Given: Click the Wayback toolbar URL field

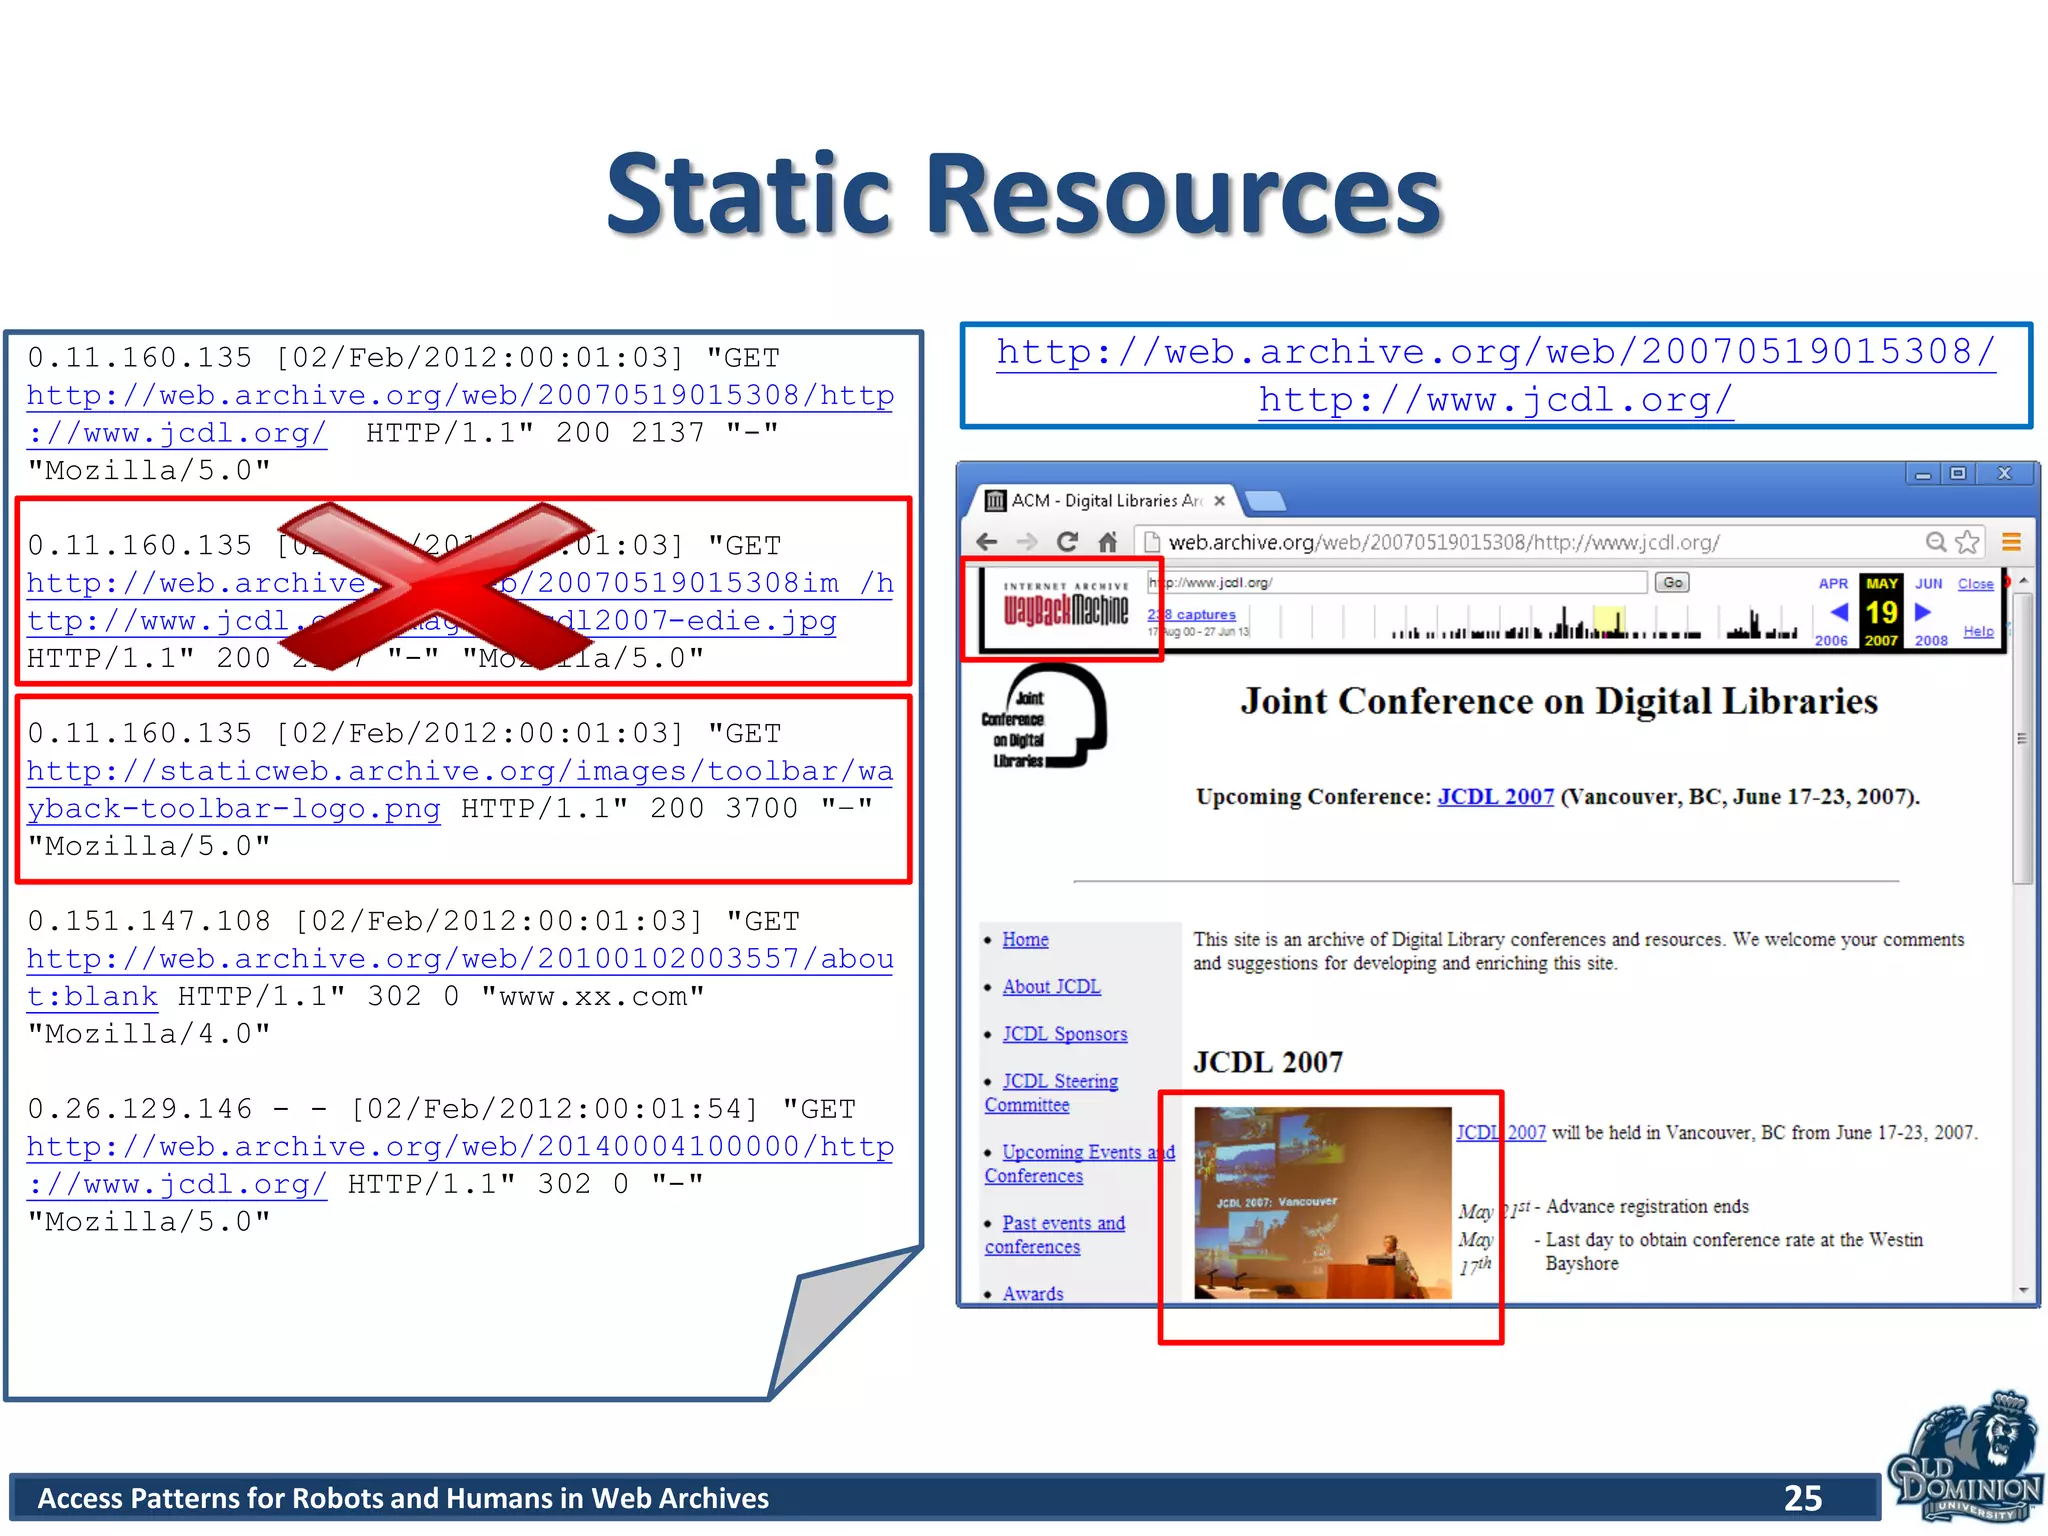Looking at the screenshot, I should 1397,582.
